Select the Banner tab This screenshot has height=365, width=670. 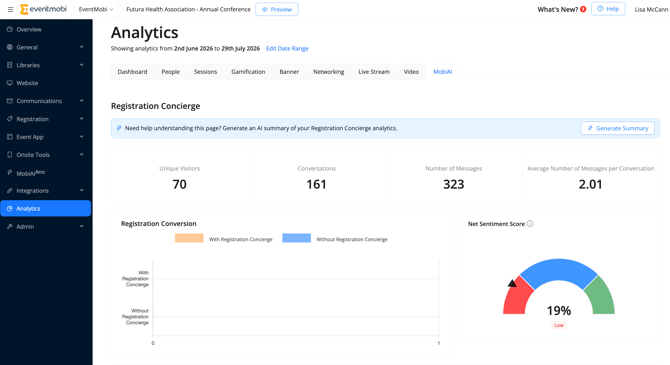tap(289, 72)
